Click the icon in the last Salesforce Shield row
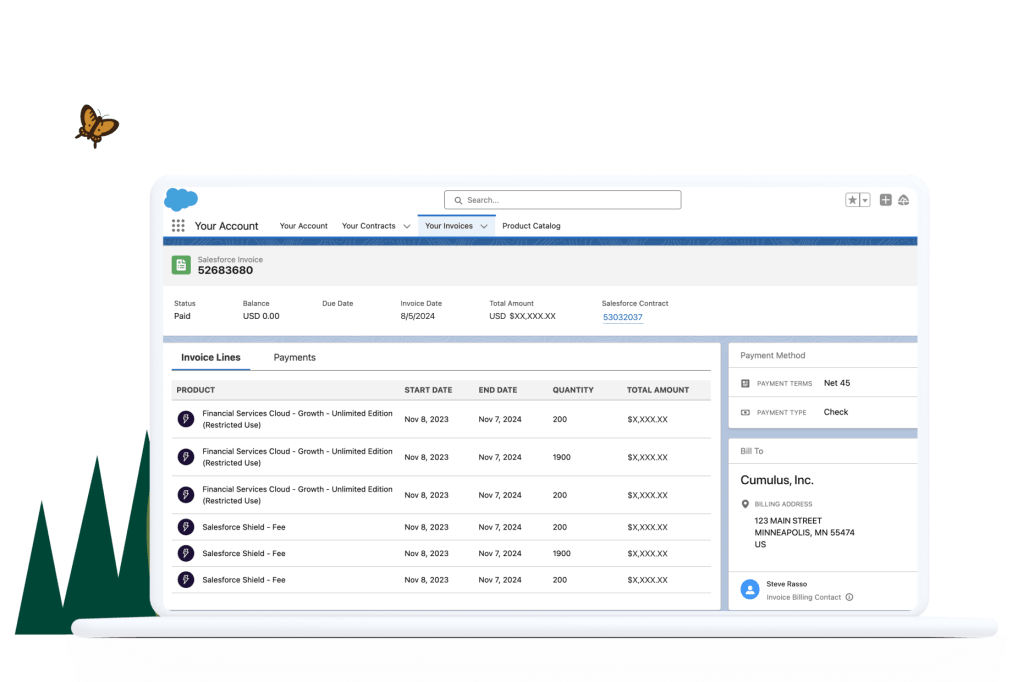 pos(186,580)
